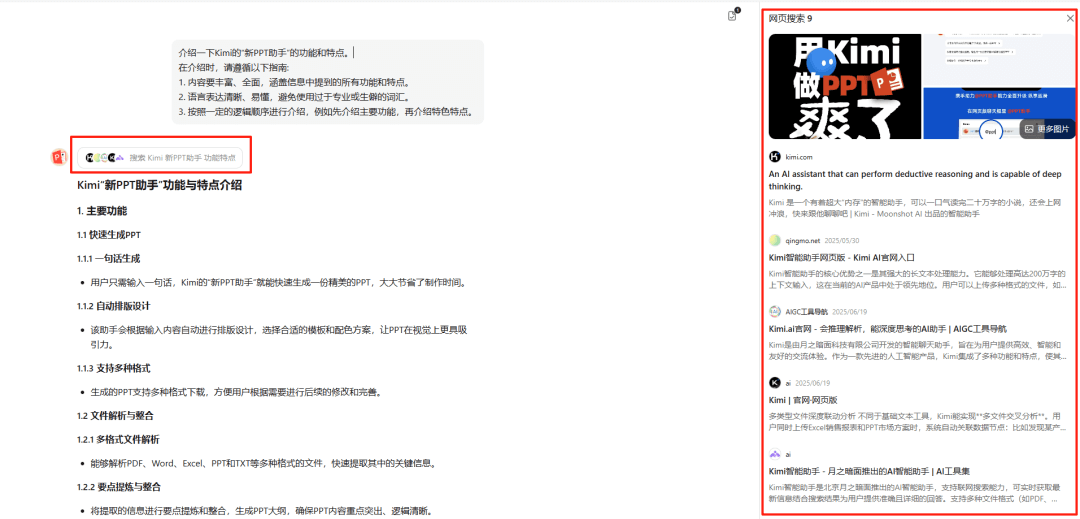Click the heading 1.1.2 自动排版设计
1080x519 pixels.
pos(114,306)
